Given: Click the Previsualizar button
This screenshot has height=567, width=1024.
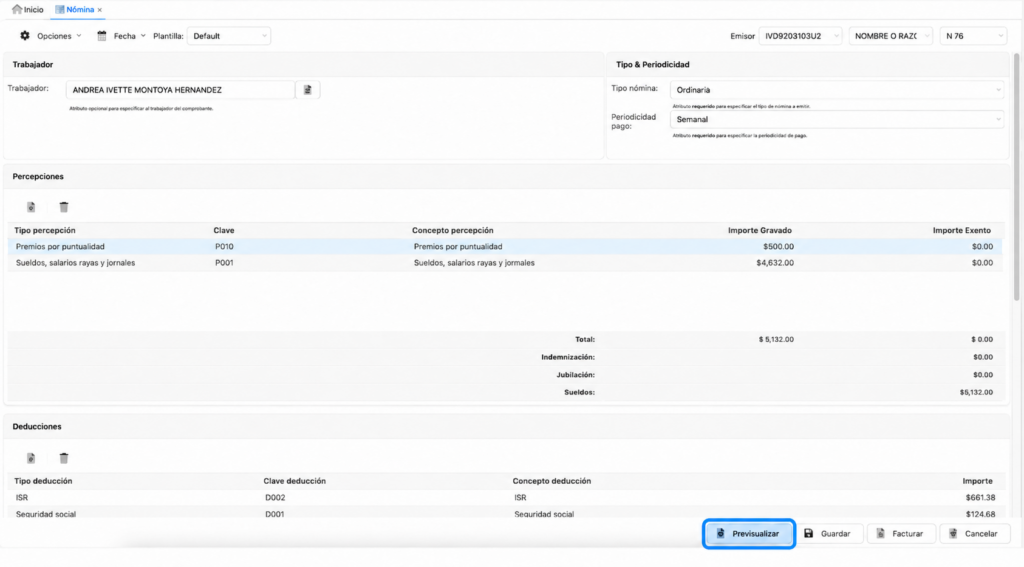Looking at the screenshot, I should point(748,534).
